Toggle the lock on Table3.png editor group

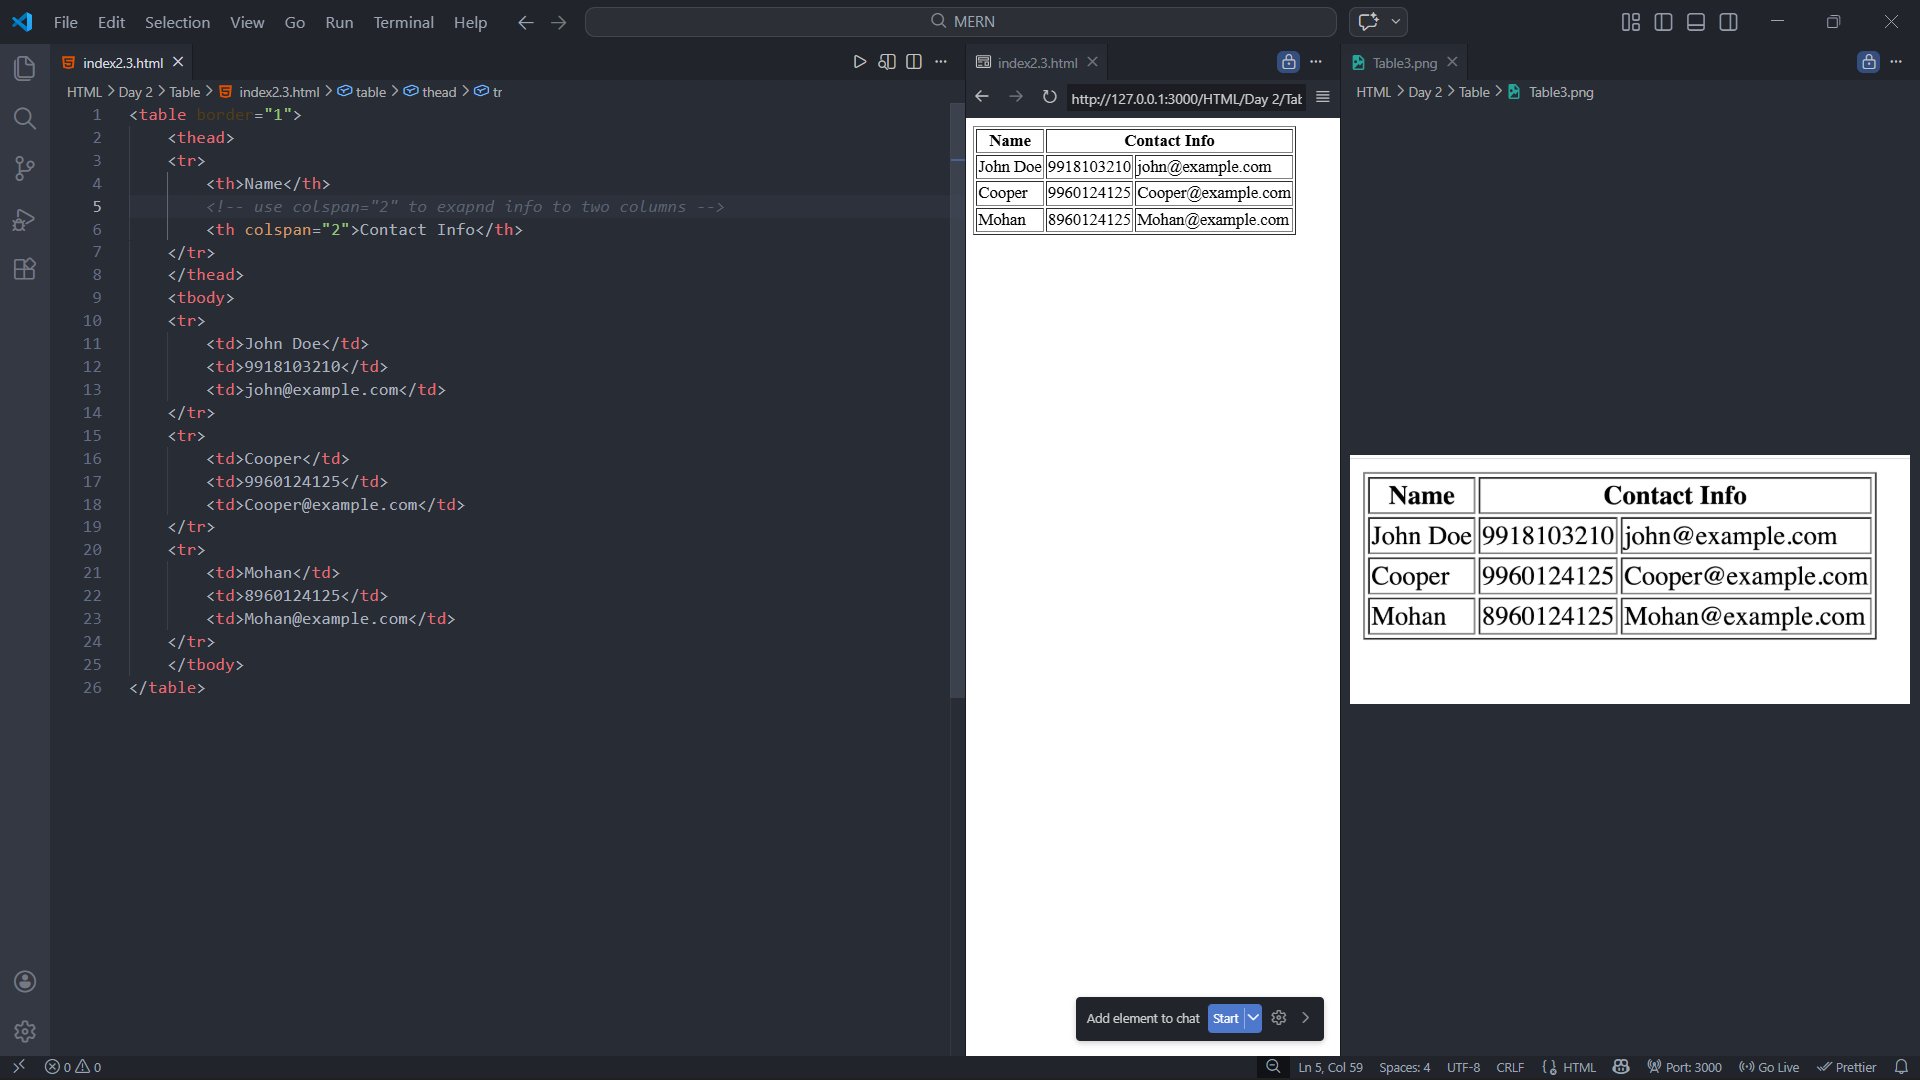[1868, 62]
